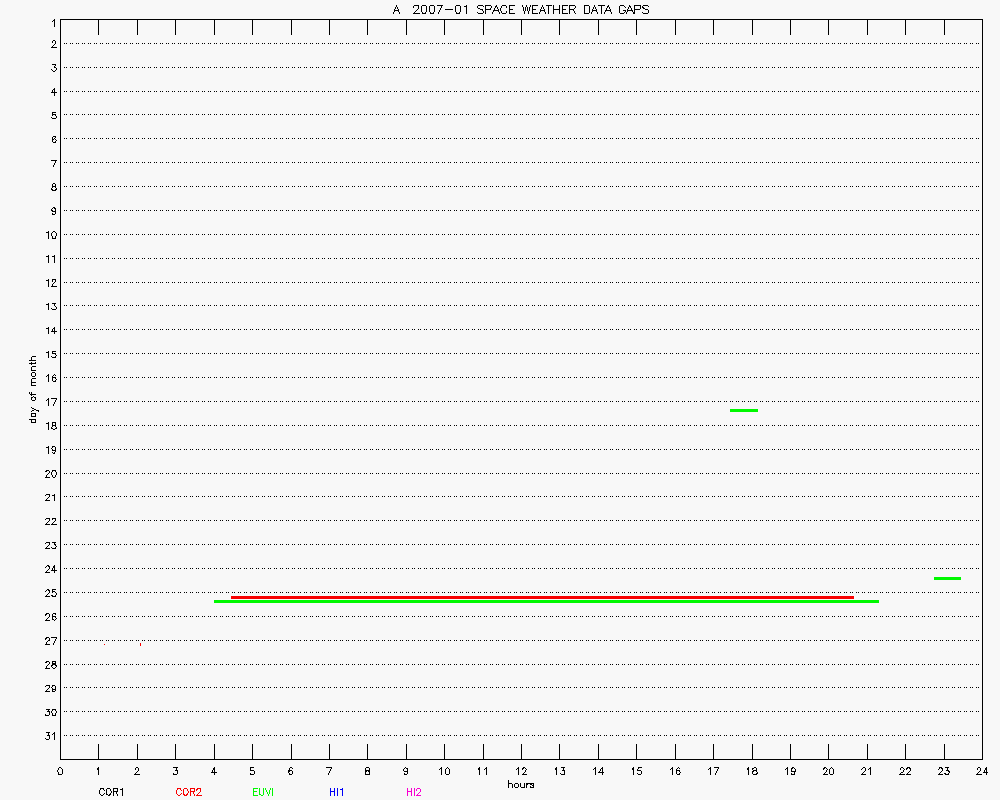Select the long red COR2 gap bar
The width and height of the screenshot is (1000, 800).
pos(542,597)
